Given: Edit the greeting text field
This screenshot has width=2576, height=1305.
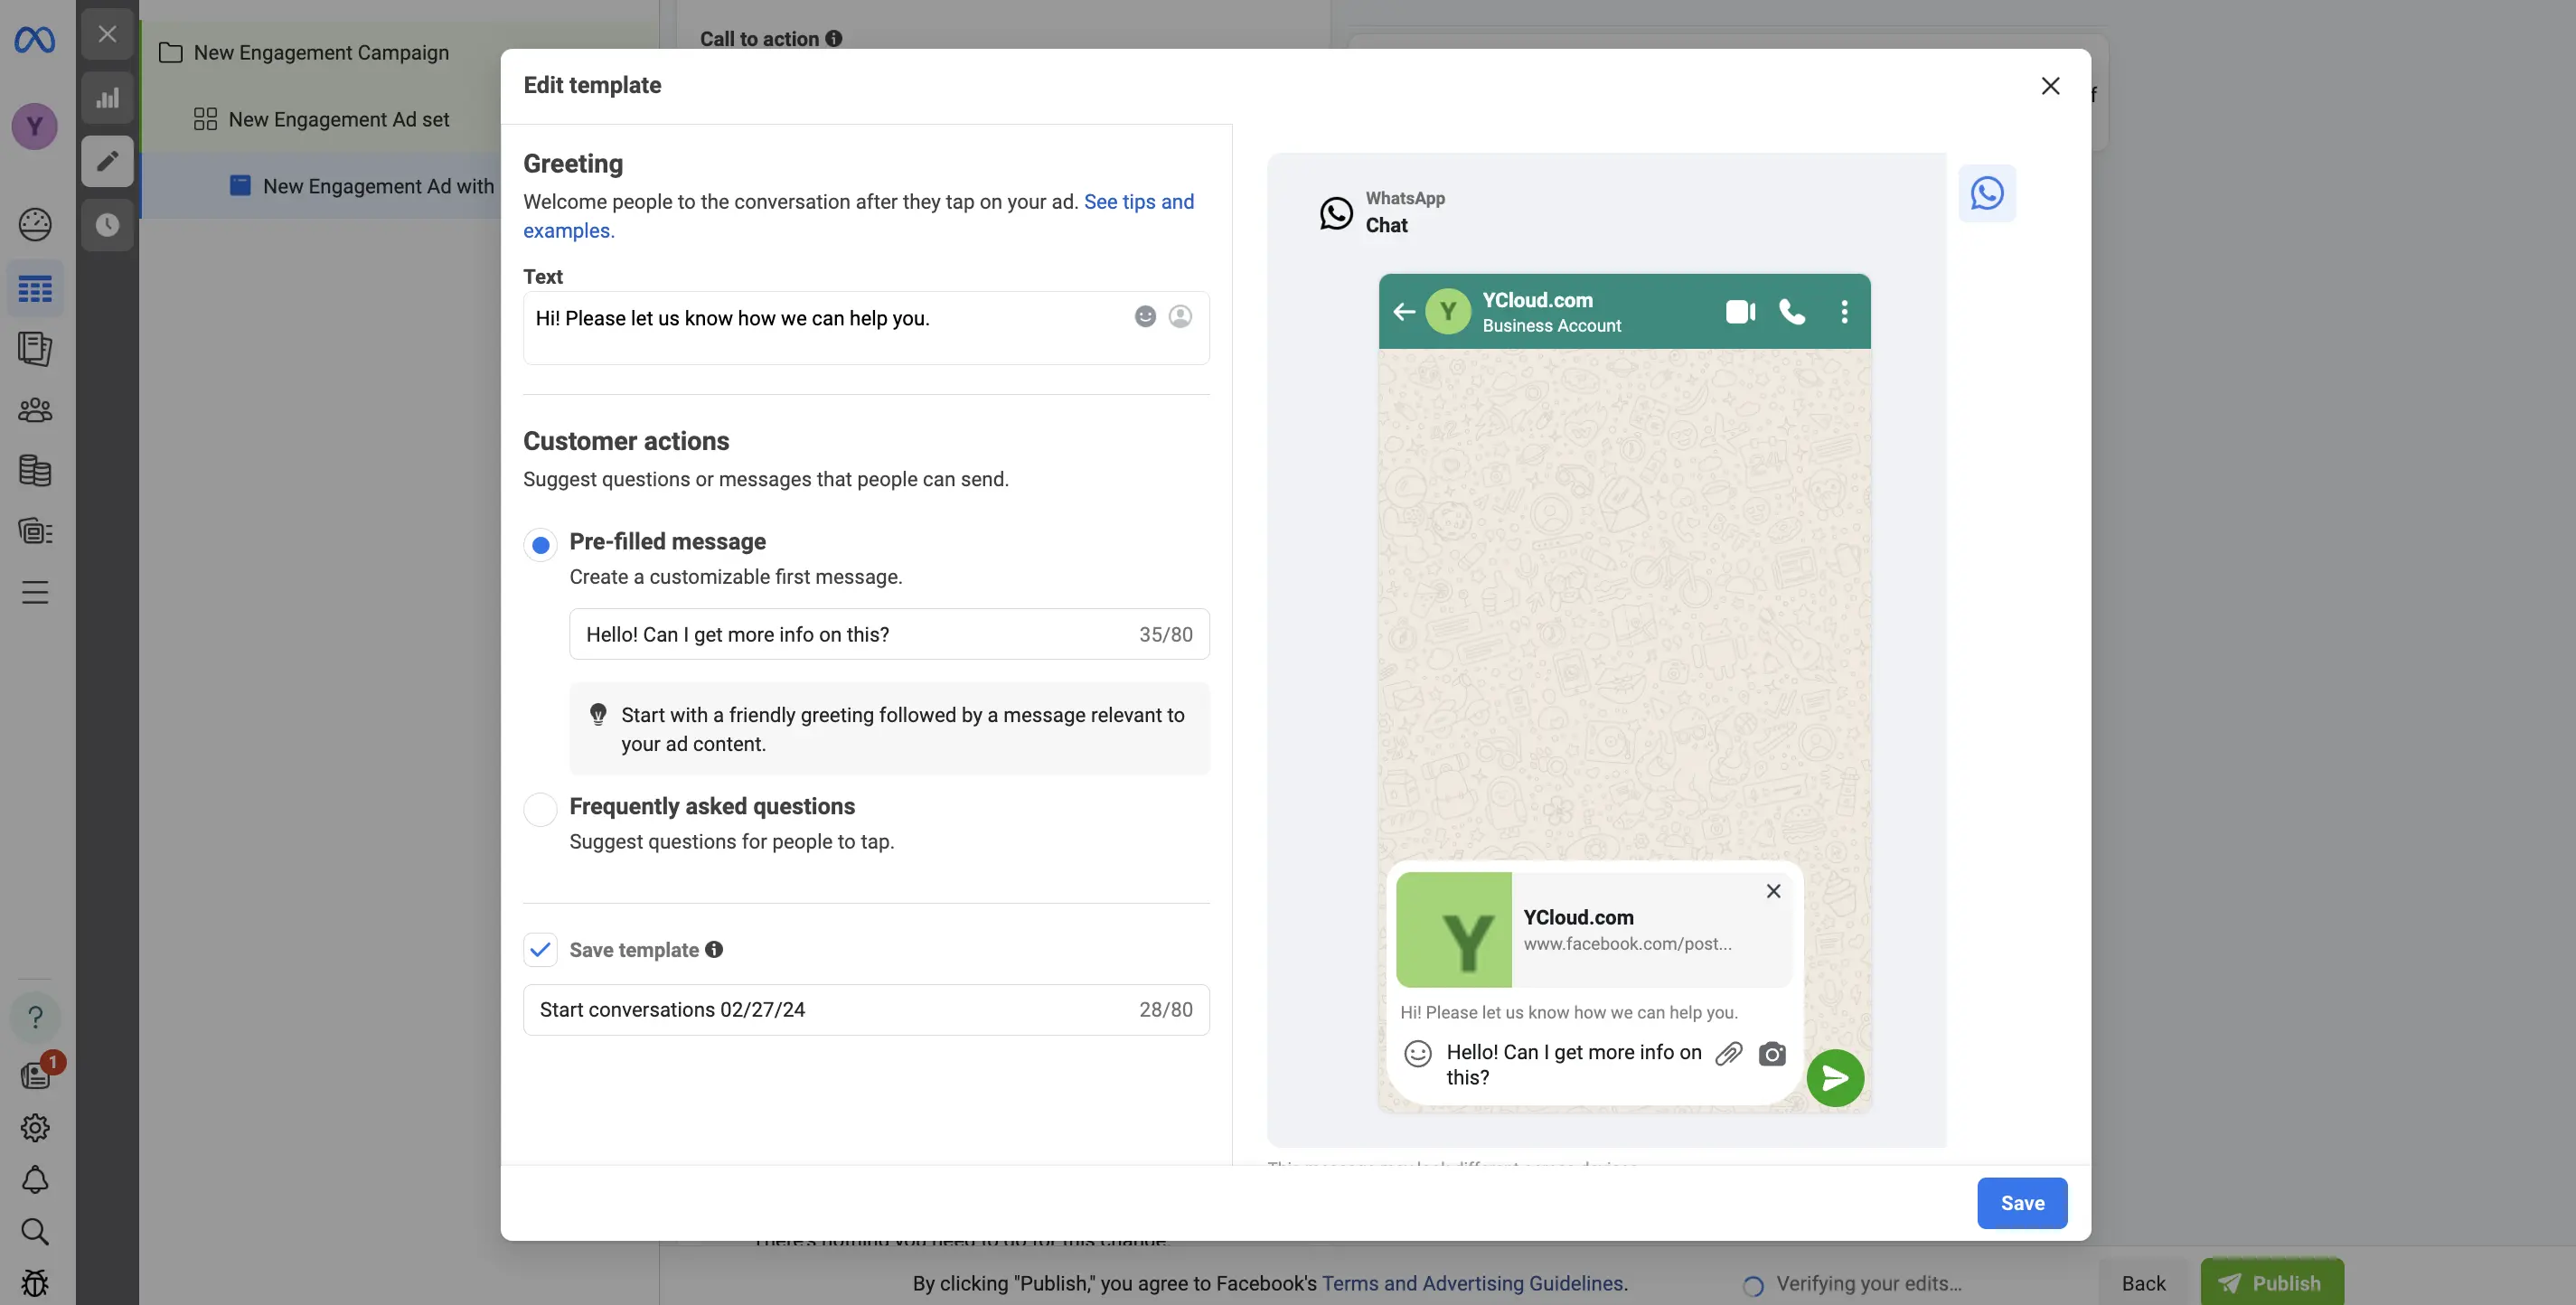Looking at the screenshot, I should tap(866, 328).
